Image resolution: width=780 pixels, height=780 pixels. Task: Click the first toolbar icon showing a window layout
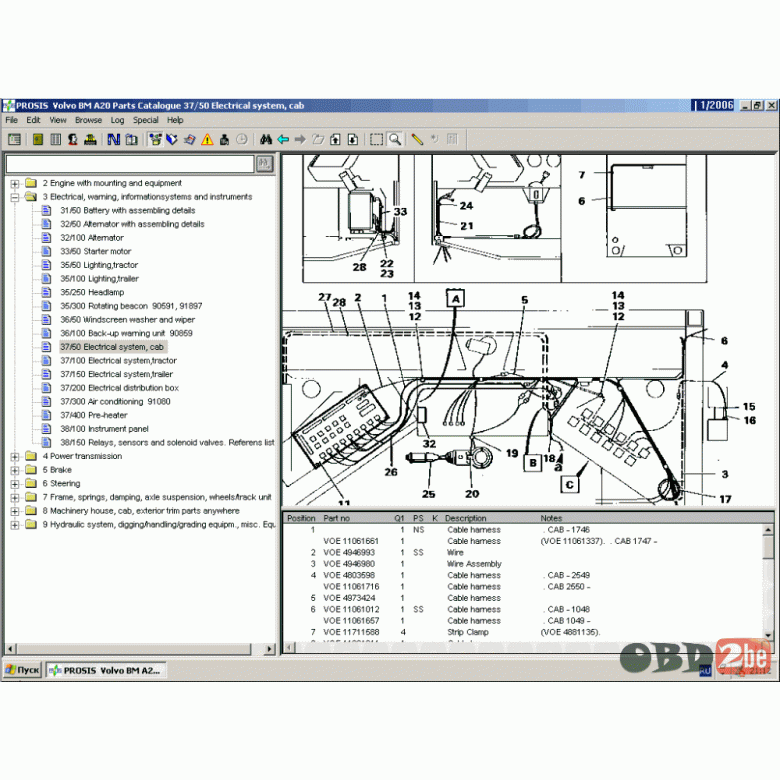[x=14, y=139]
